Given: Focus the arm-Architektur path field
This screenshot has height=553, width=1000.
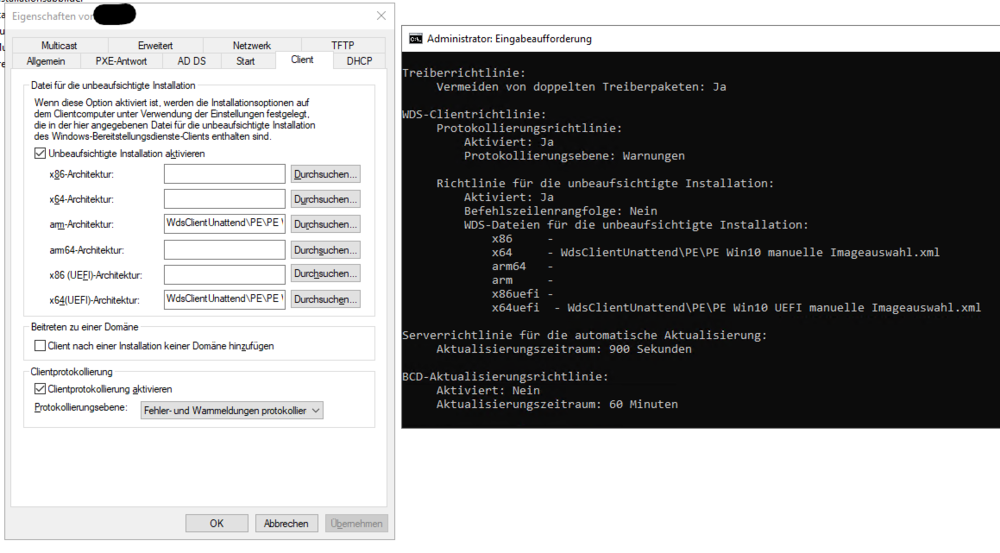Looking at the screenshot, I should point(225,224).
